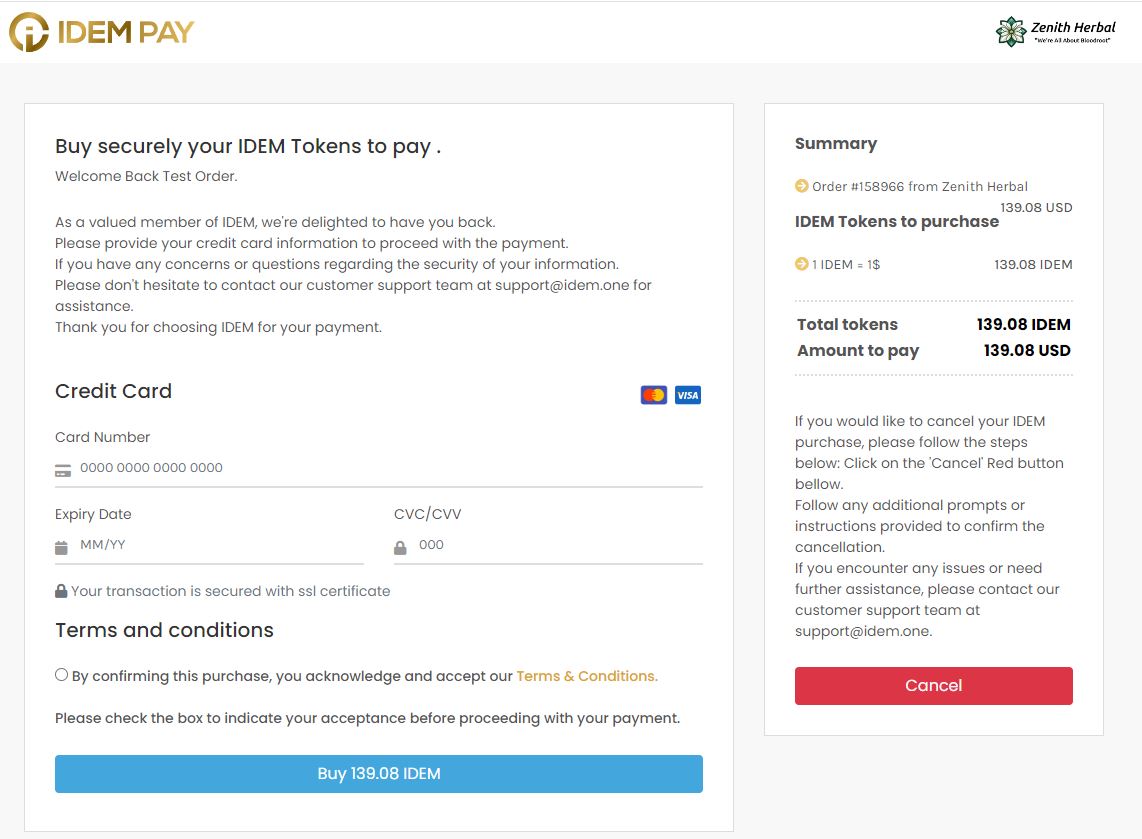Open the Terms & Conditions link

tap(587, 676)
